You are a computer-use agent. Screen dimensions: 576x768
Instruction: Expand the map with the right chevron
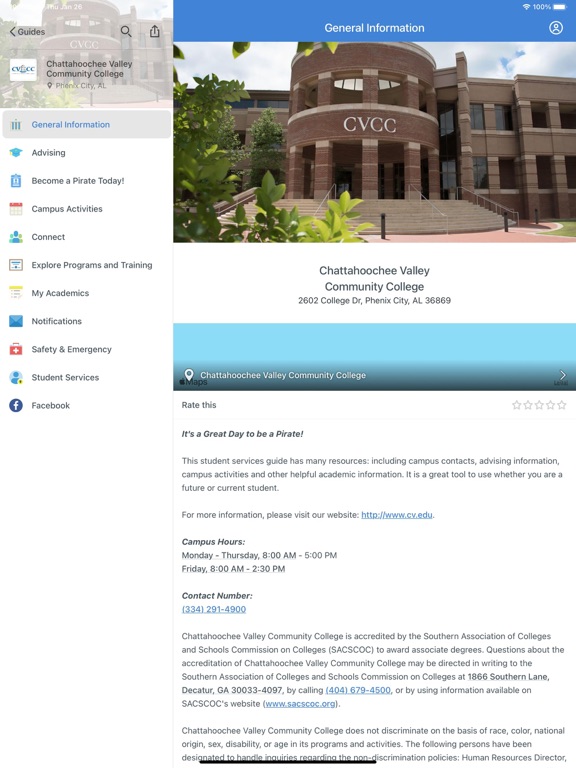[562, 375]
